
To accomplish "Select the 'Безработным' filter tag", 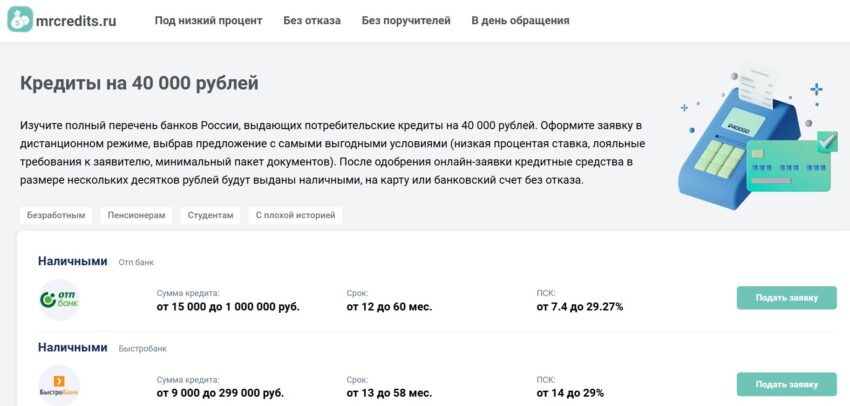I will 56,215.
